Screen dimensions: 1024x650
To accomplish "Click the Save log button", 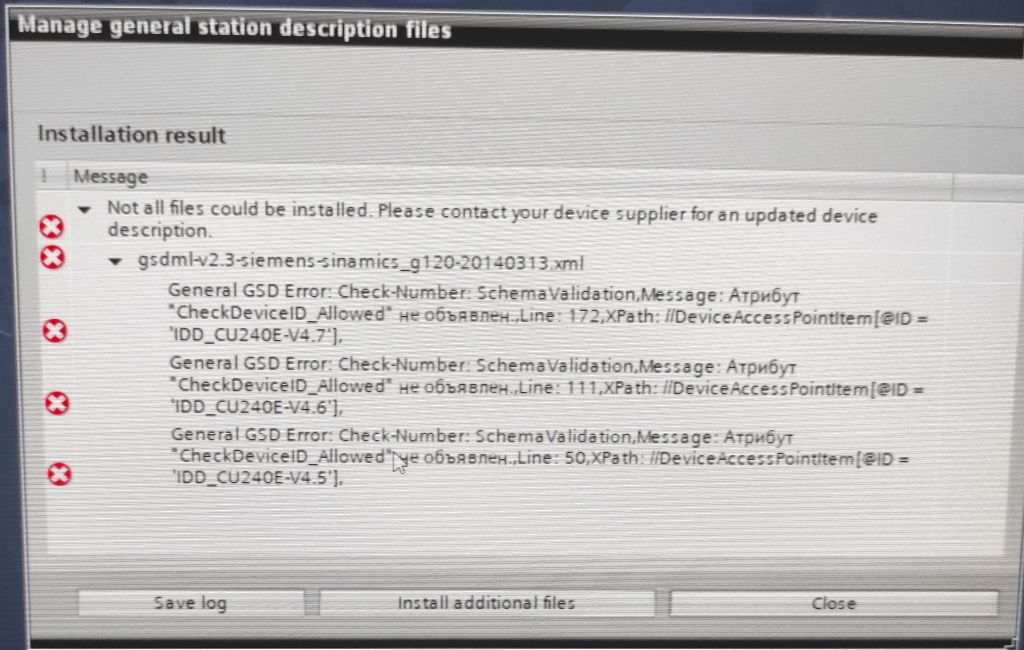I will [191, 602].
